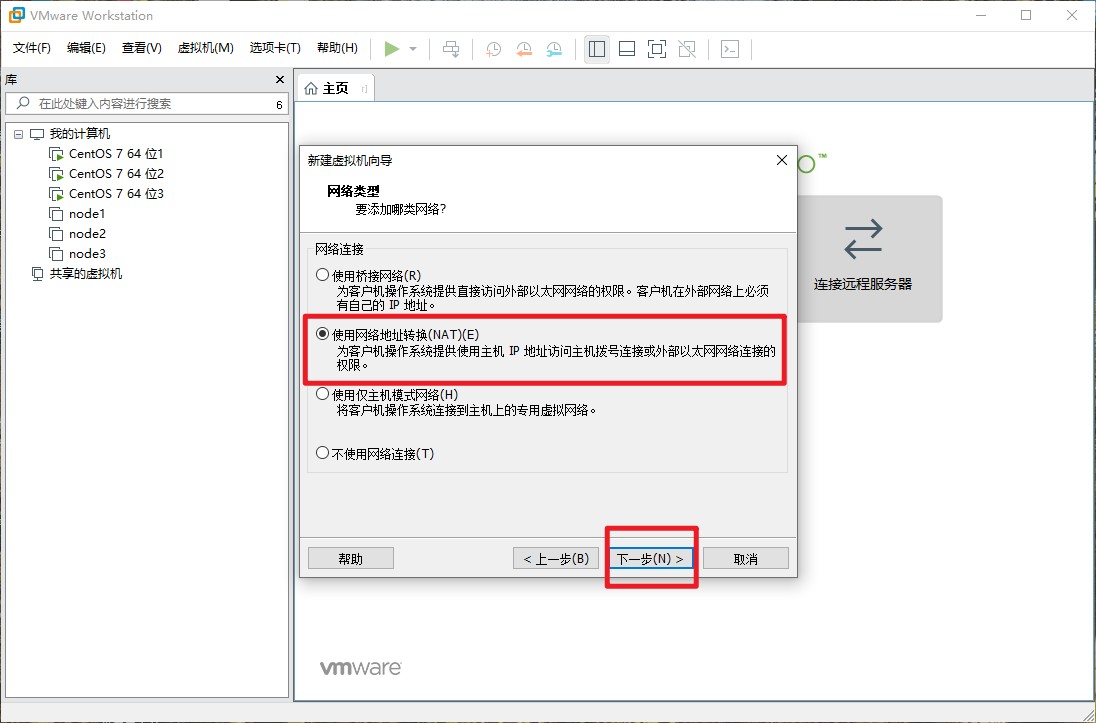
Task: Click the Unity mode toolbar icon
Action: point(687,49)
